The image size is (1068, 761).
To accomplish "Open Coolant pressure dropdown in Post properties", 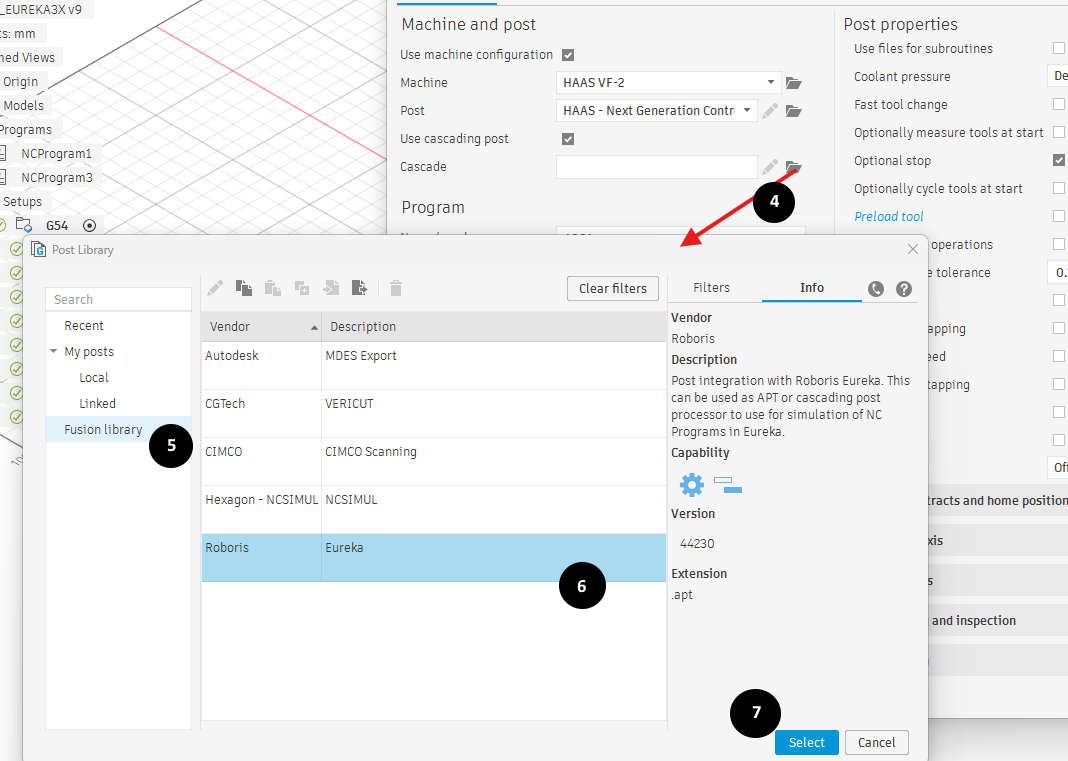I will (x=1057, y=76).
